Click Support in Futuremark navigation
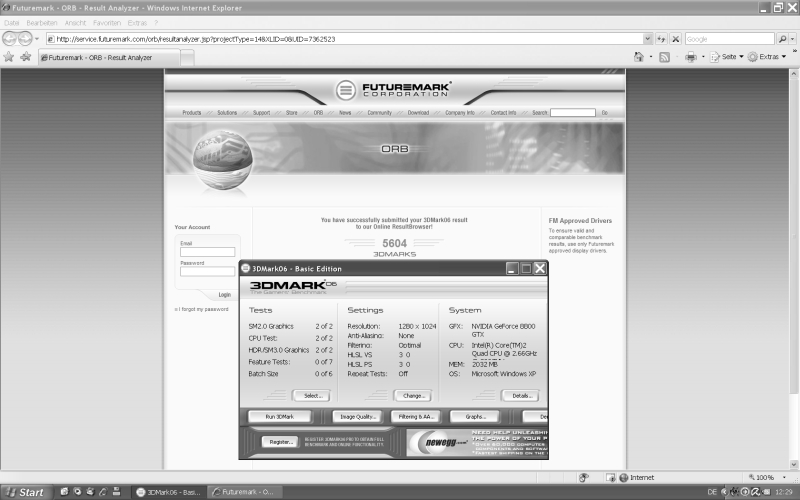This screenshot has height=500, width=800. 261,113
